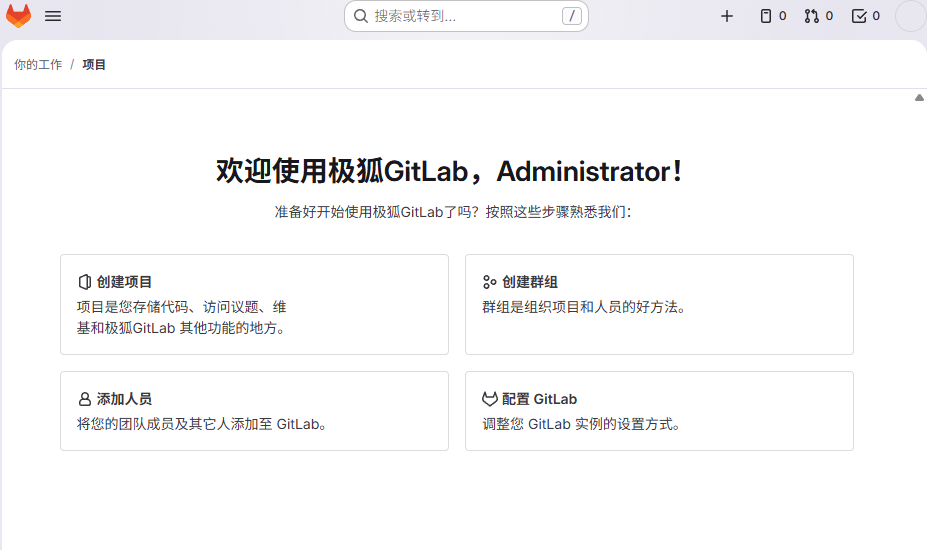This screenshot has height=550, width=927.
Task: Click text 调整您 GitLab 实例的设置方式
Action: point(582,424)
